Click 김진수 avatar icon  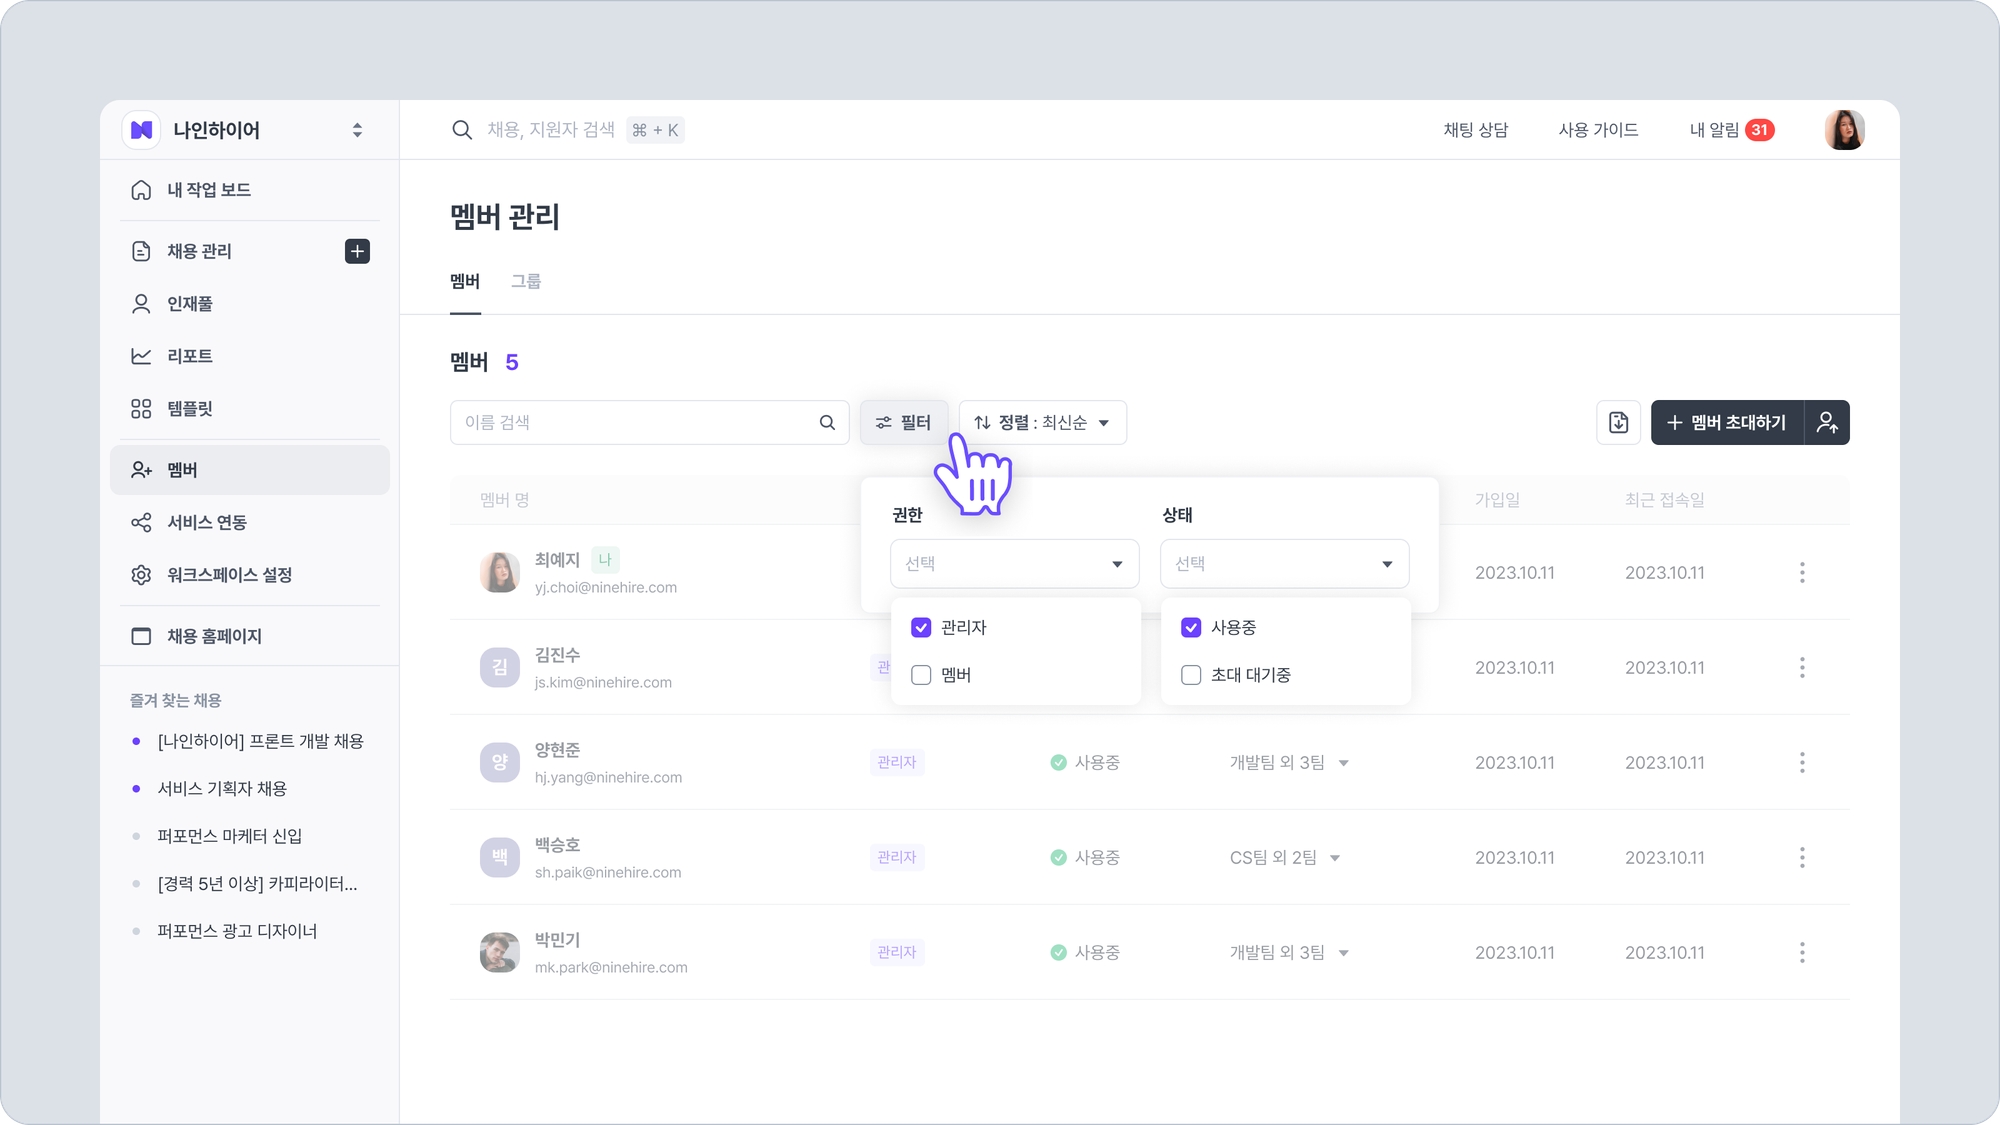click(x=500, y=668)
